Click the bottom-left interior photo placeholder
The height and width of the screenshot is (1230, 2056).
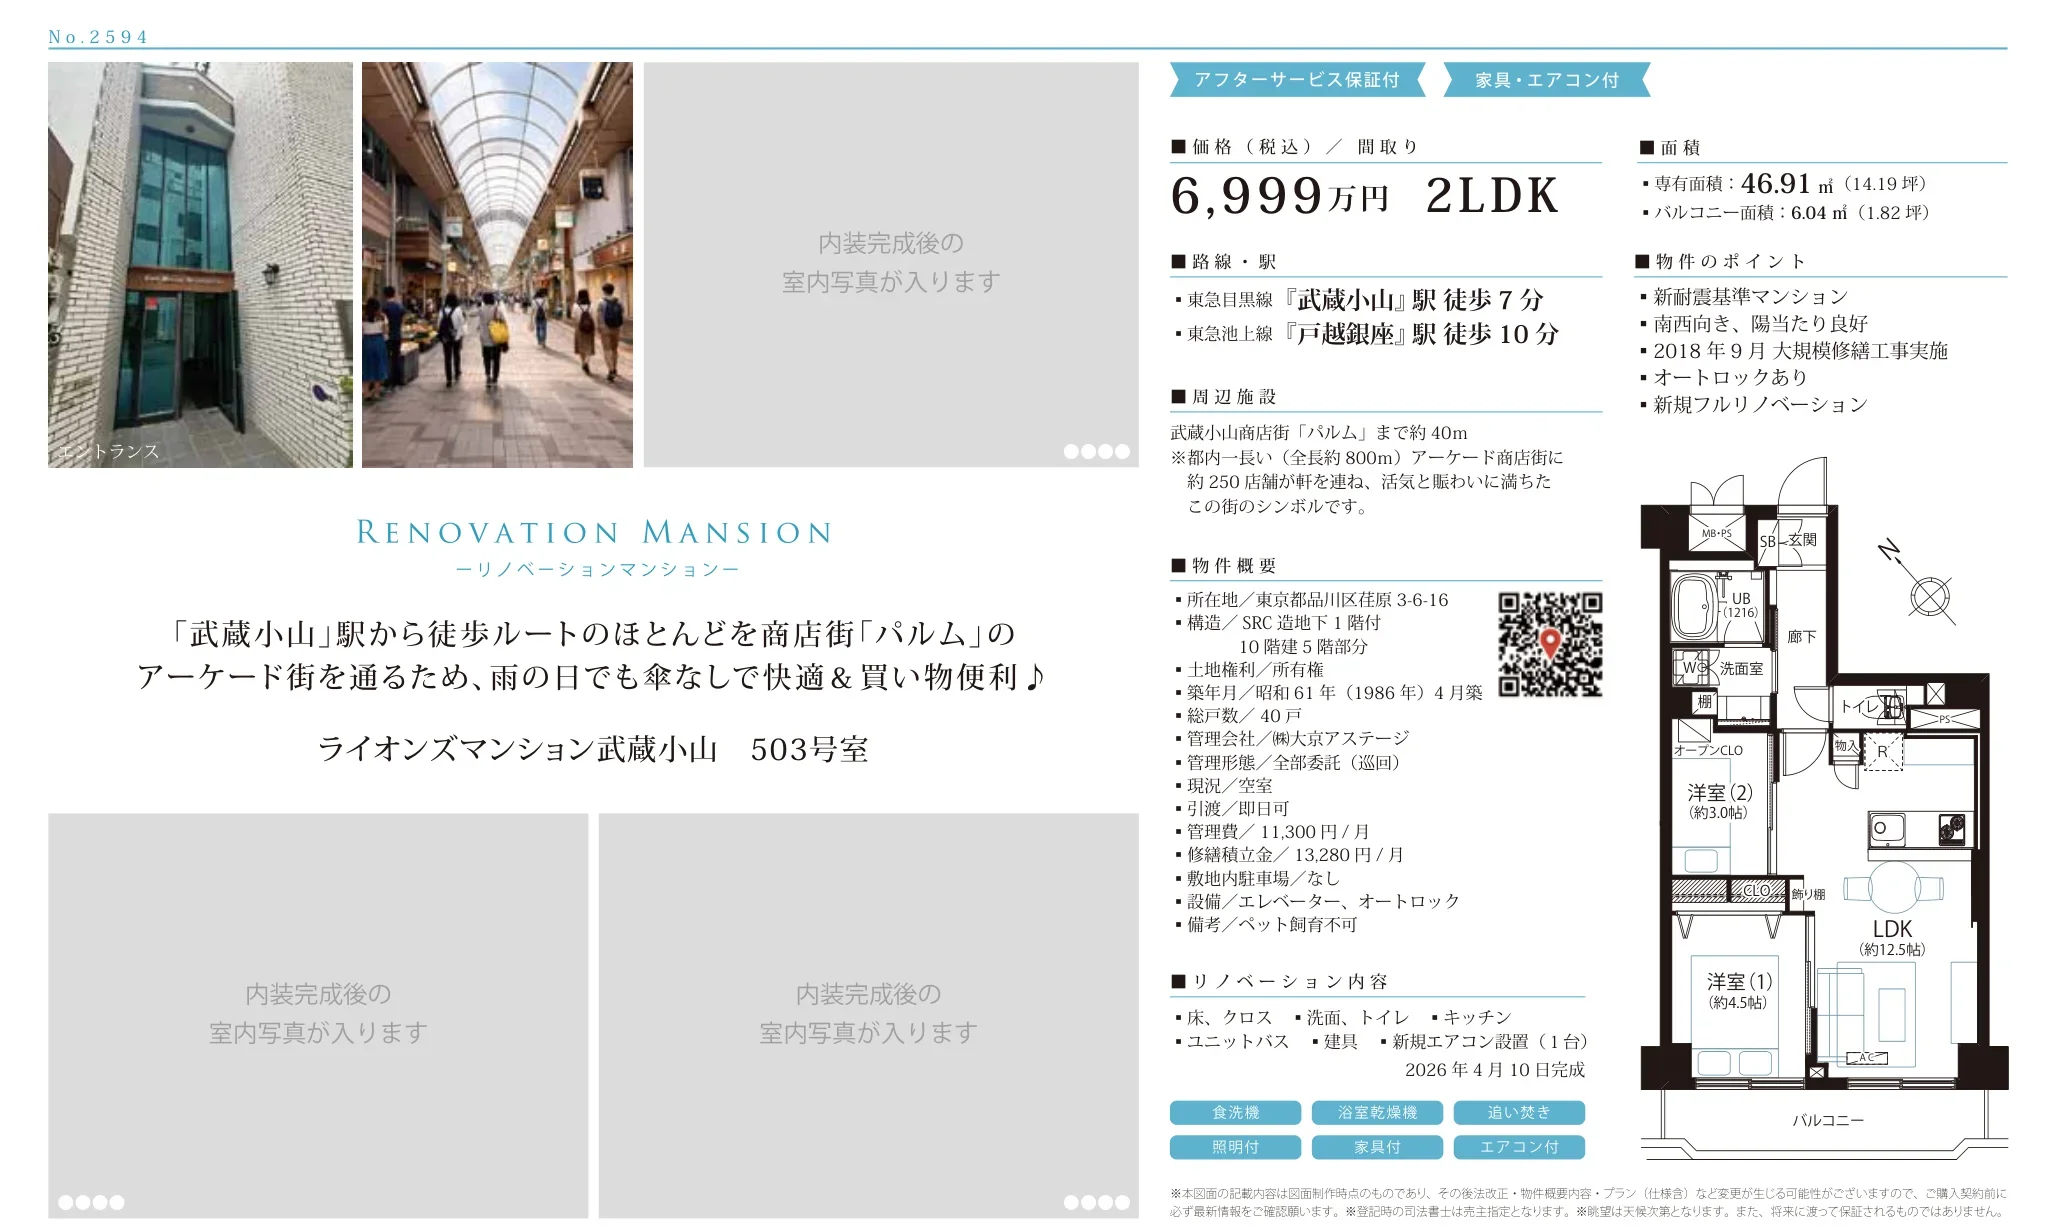(x=318, y=1015)
